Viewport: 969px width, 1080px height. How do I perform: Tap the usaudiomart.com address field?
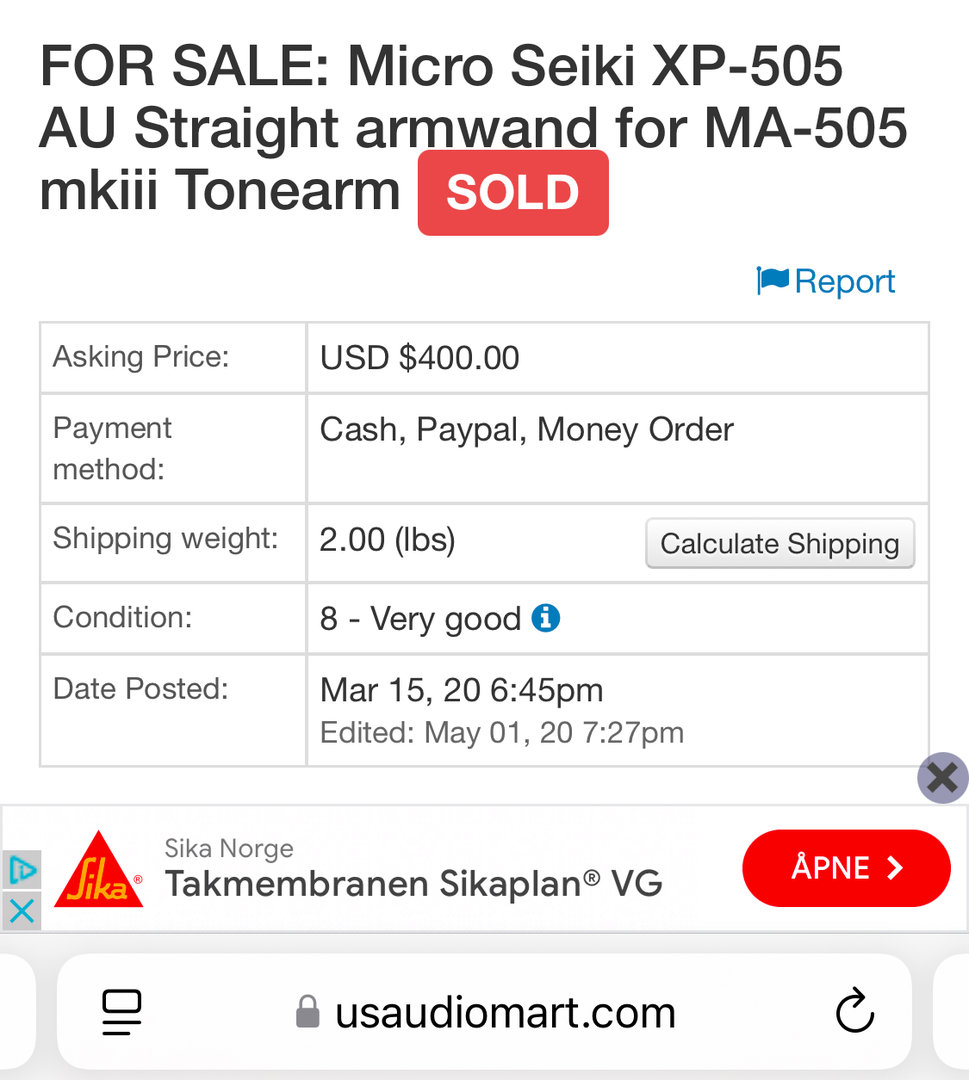[484, 1012]
